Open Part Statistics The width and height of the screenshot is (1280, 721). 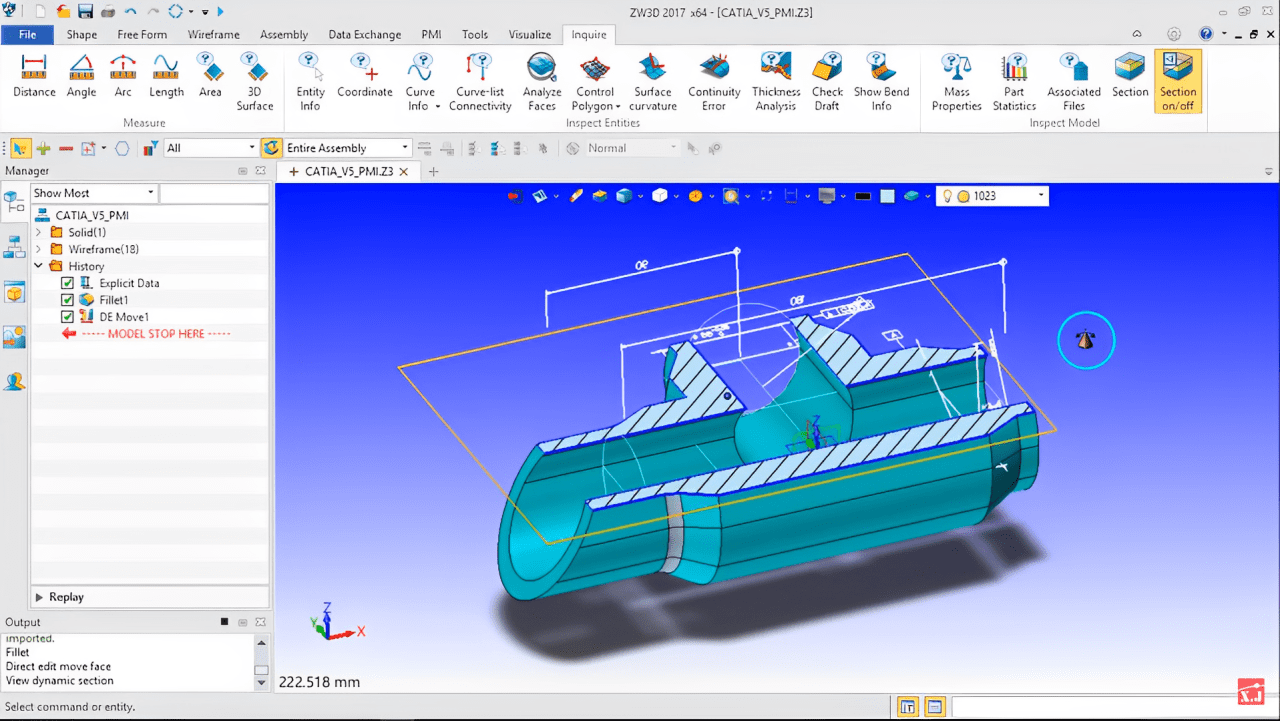1014,81
